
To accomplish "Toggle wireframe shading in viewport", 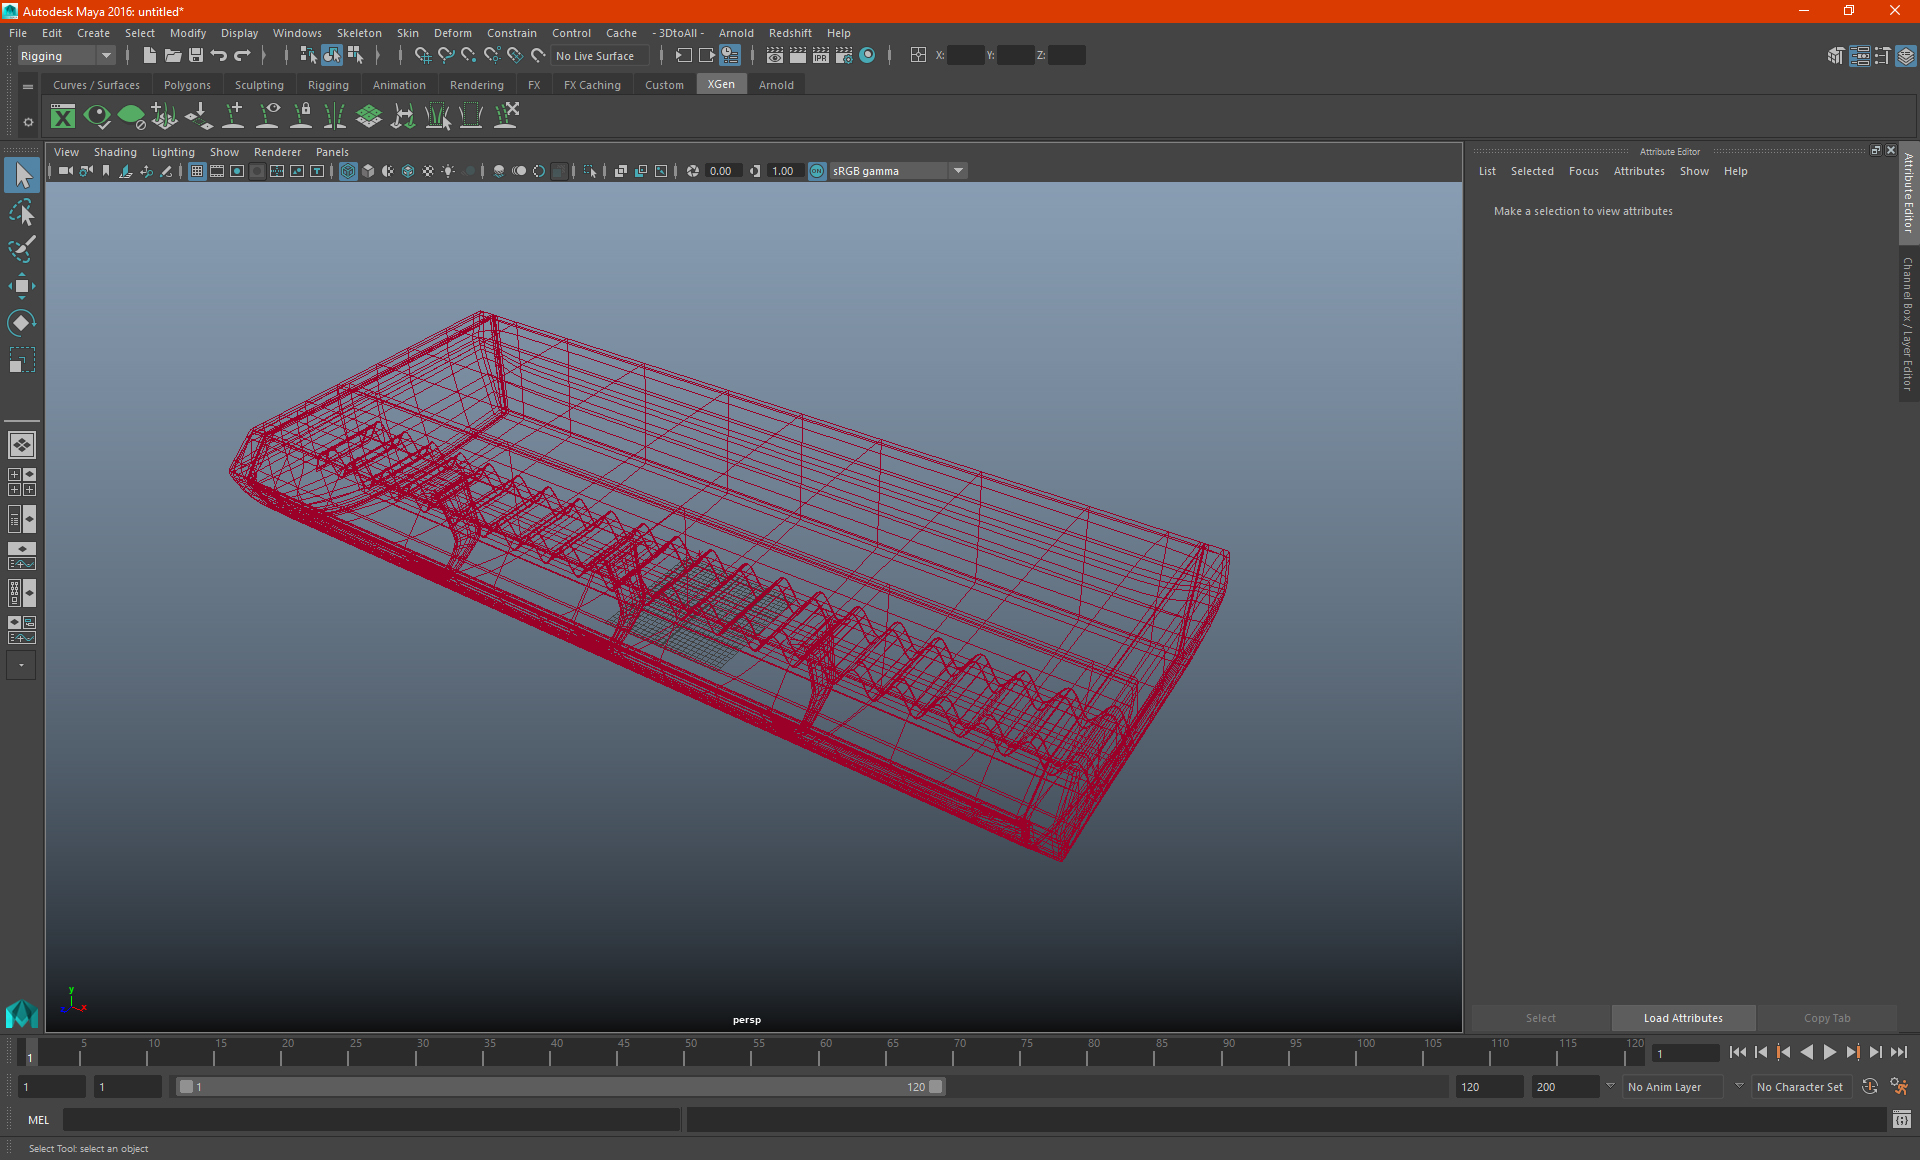I will 348,171.
